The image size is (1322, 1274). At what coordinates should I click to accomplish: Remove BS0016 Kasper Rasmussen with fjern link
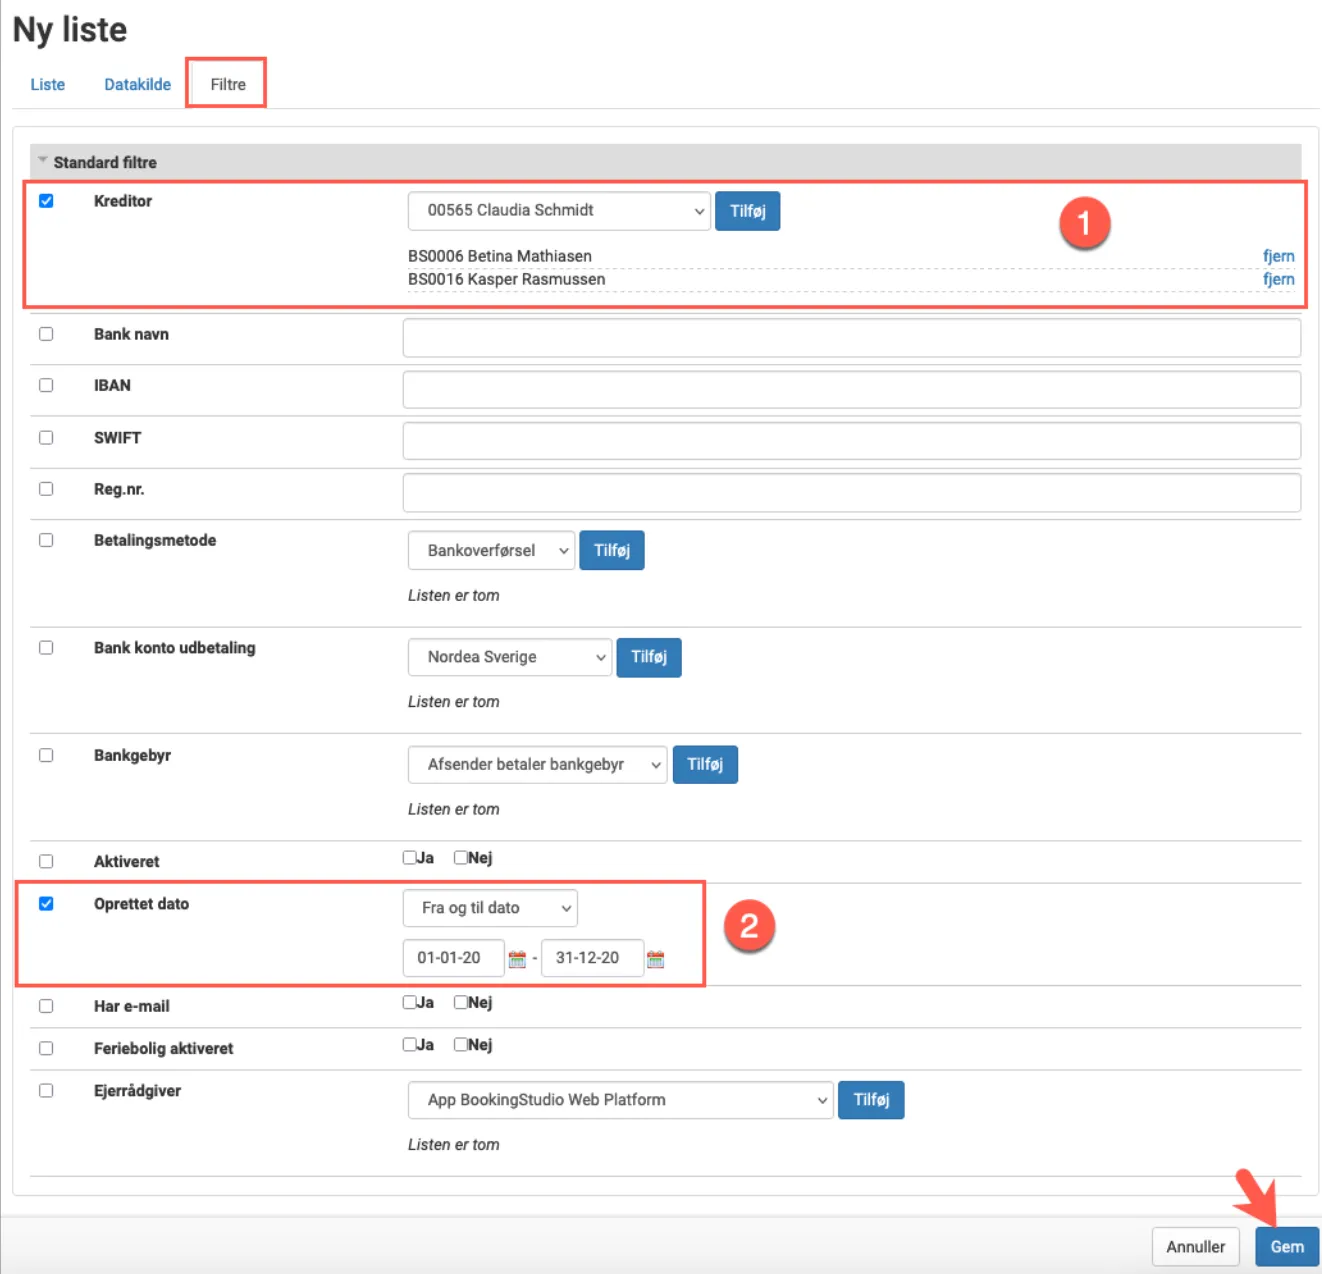pyautogui.click(x=1278, y=279)
